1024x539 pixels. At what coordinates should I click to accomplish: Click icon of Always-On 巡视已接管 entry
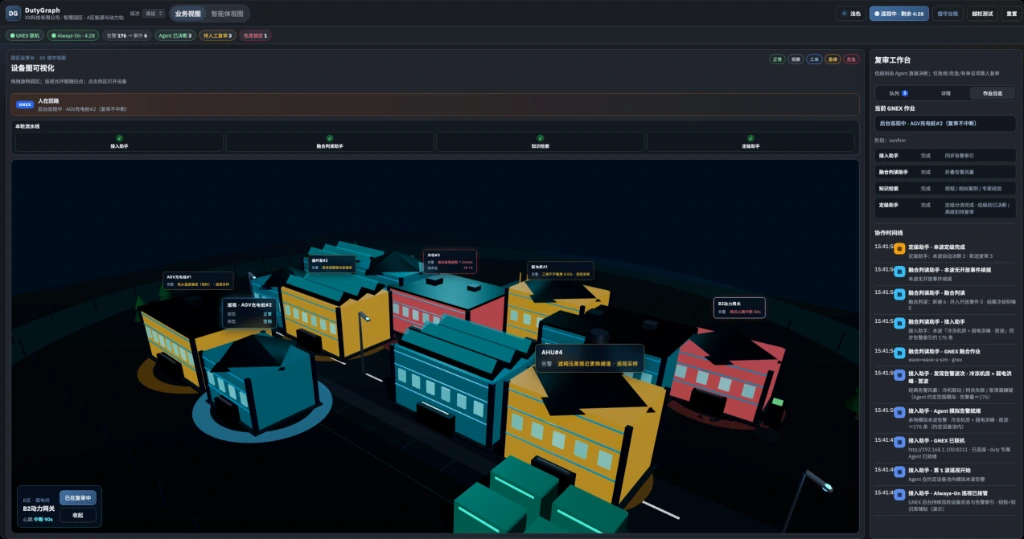pos(899,495)
